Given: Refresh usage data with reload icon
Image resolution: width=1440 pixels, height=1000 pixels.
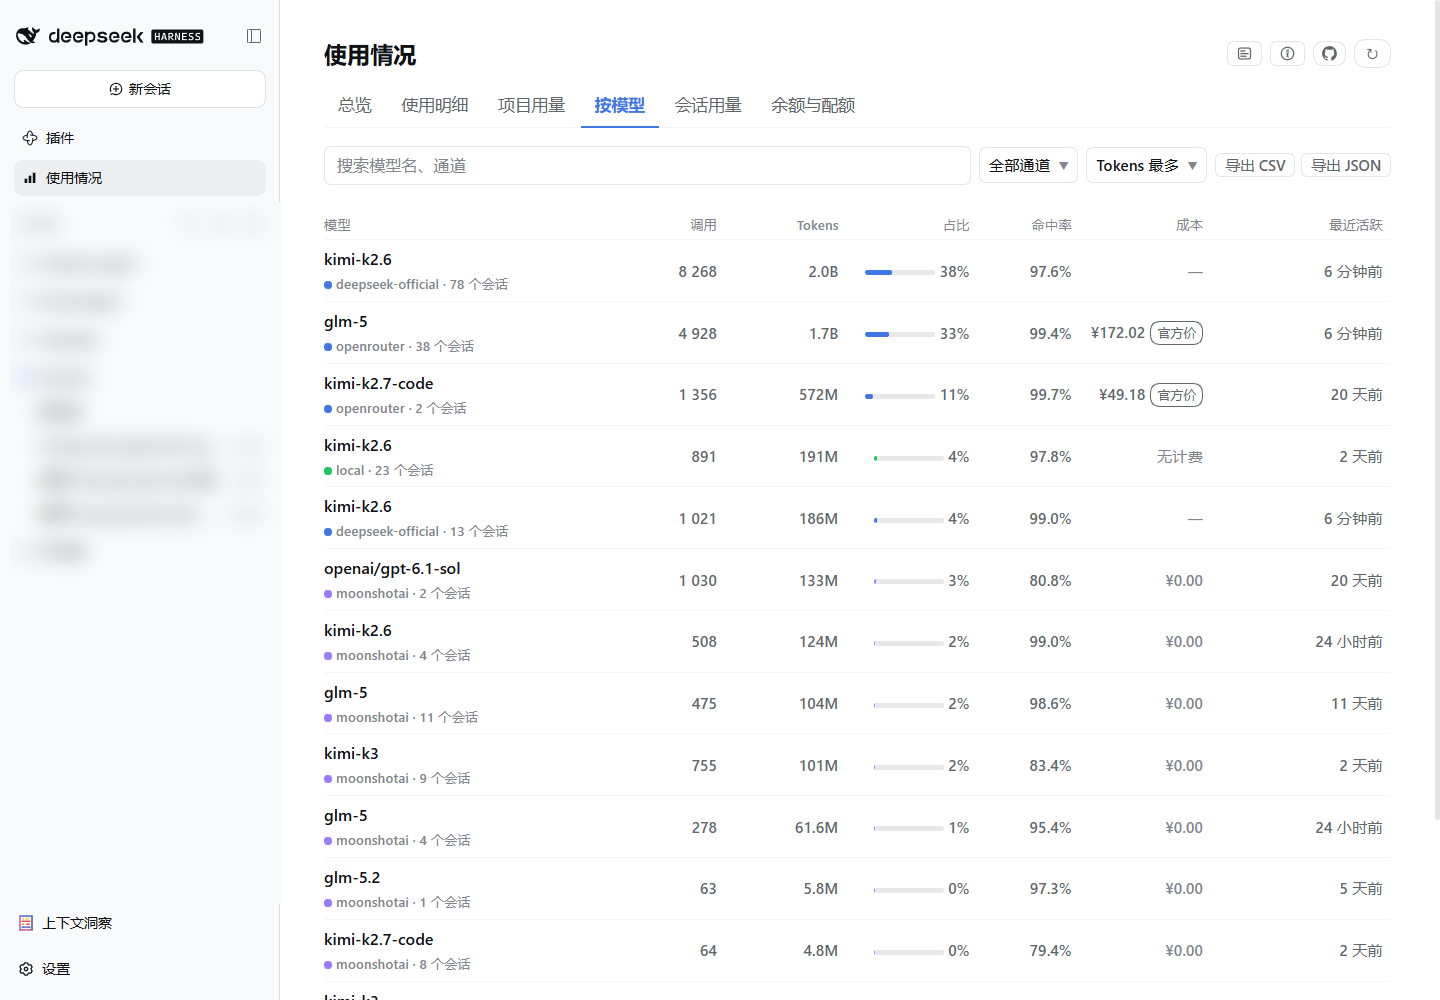Looking at the screenshot, I should (x=1372, y=54).
